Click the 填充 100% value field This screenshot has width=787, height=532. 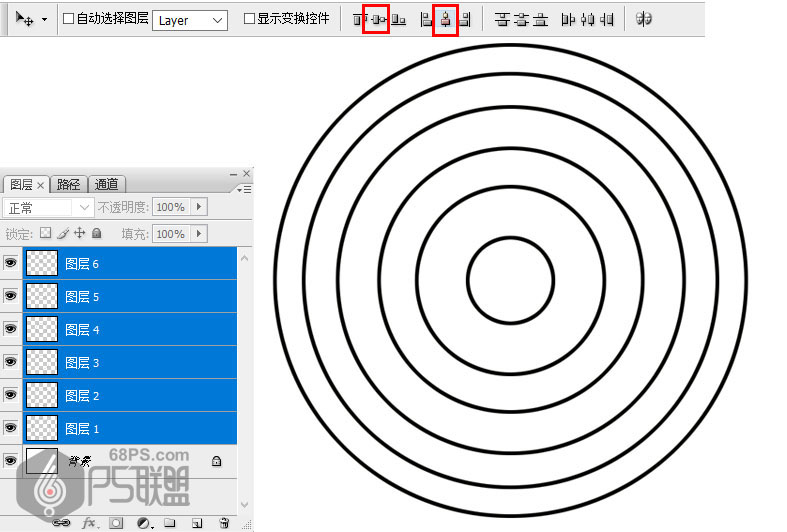click(x=171, y=234)
